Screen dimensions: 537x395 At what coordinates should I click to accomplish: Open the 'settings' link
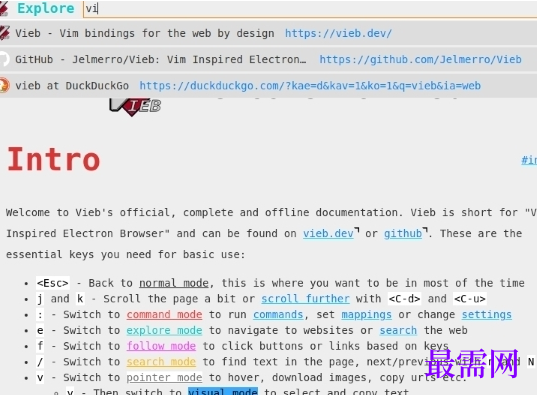(487, 314)
